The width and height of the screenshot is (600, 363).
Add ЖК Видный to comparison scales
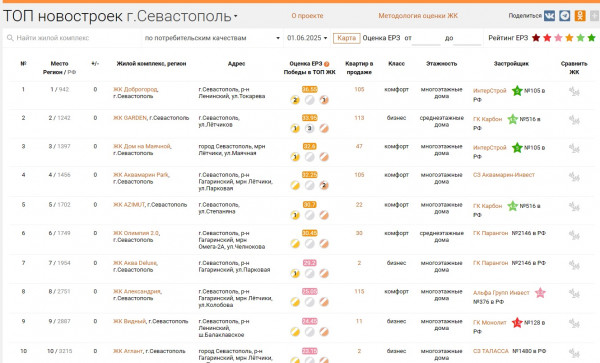coord(574,323)
